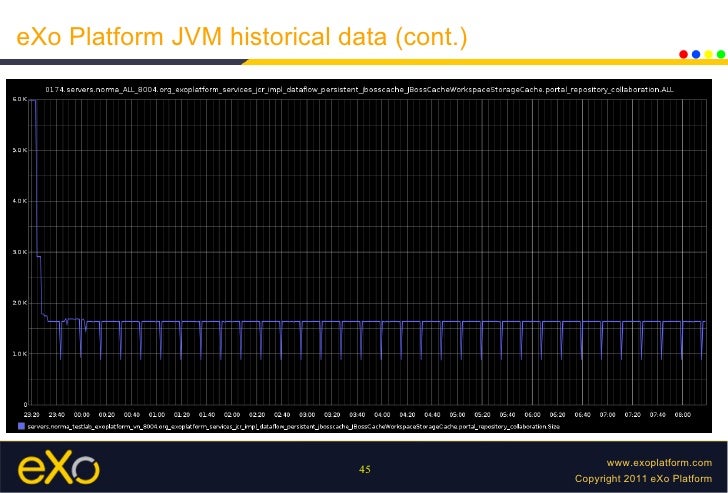Click the 07:00 x-axis time label
The image size is (728, 493).
[608, 415]
